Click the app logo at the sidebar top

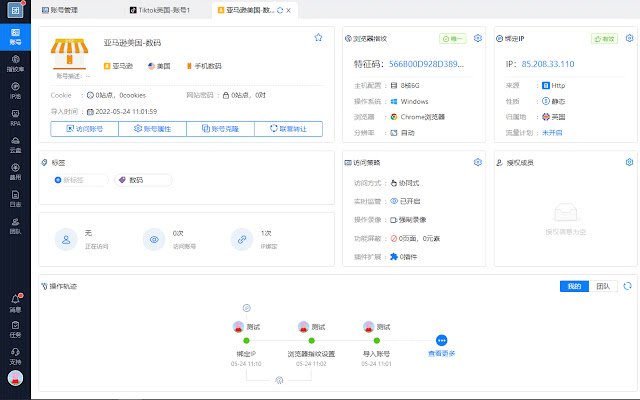click(15, 10)
